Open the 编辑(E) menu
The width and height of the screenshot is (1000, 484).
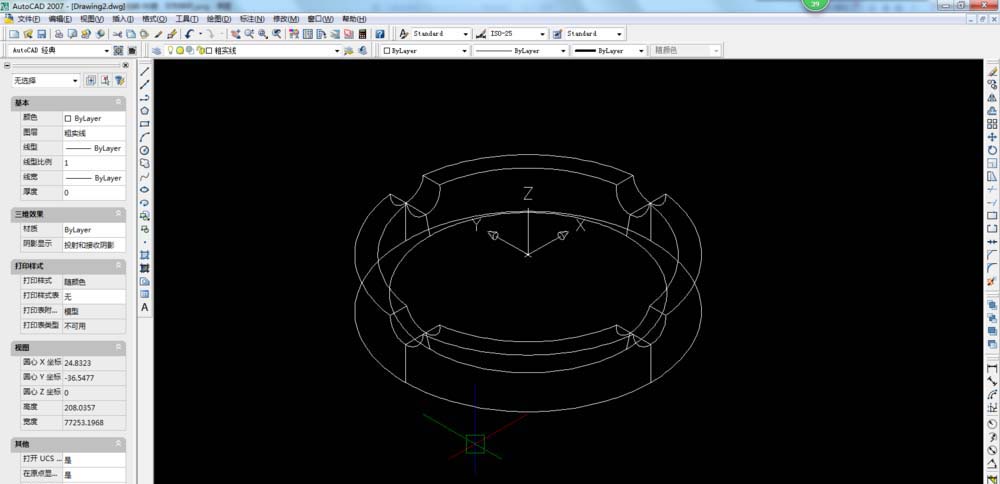[x=60, y=19]
